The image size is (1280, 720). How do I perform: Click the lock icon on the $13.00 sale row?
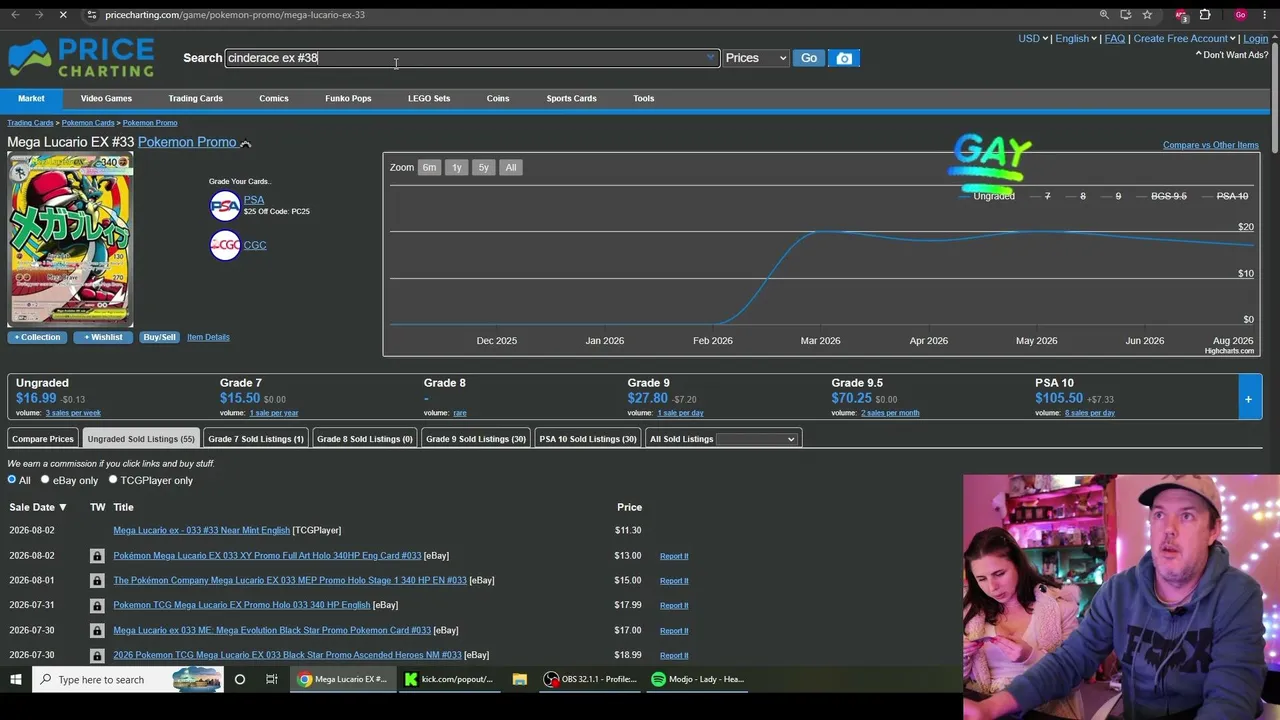pos(97,556)
